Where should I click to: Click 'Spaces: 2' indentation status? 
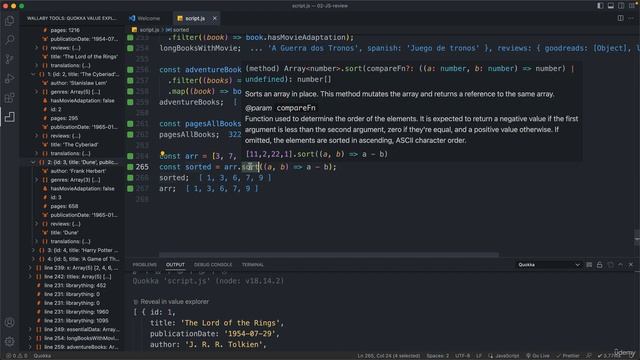point(438,356)
